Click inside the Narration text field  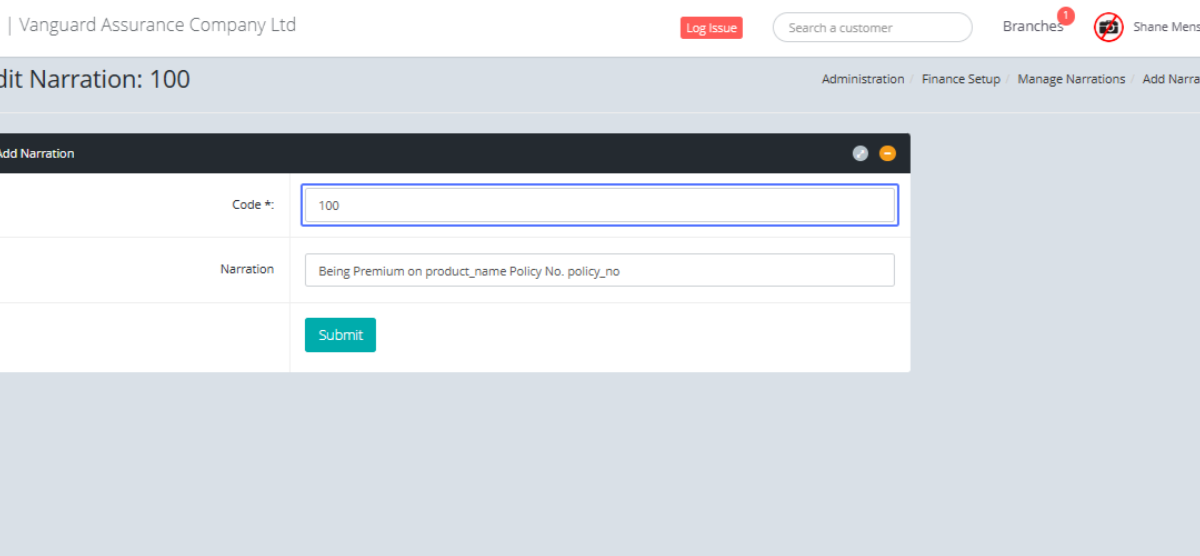(x=599, y=270)
